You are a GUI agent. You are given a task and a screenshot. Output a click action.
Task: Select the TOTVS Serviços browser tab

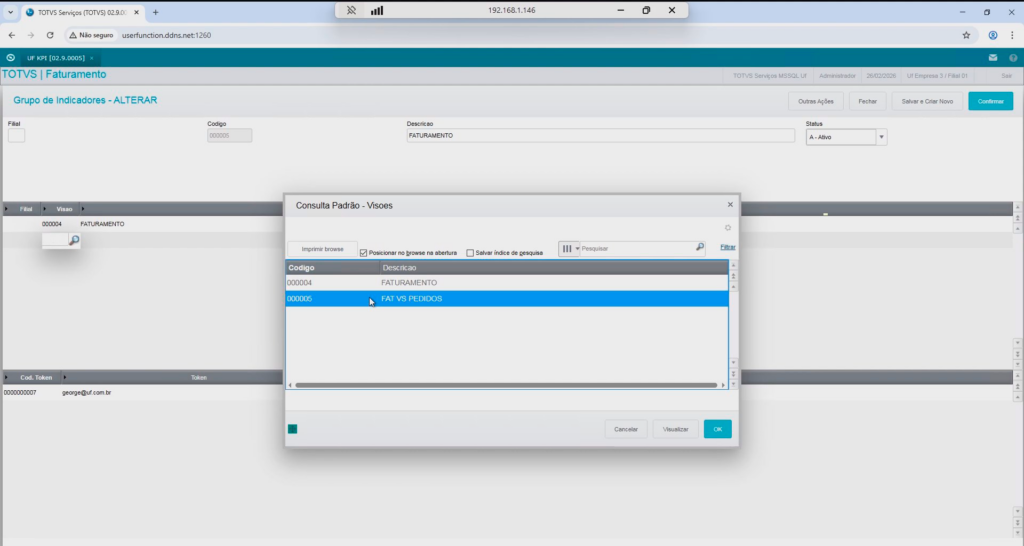tap(80, 12)
